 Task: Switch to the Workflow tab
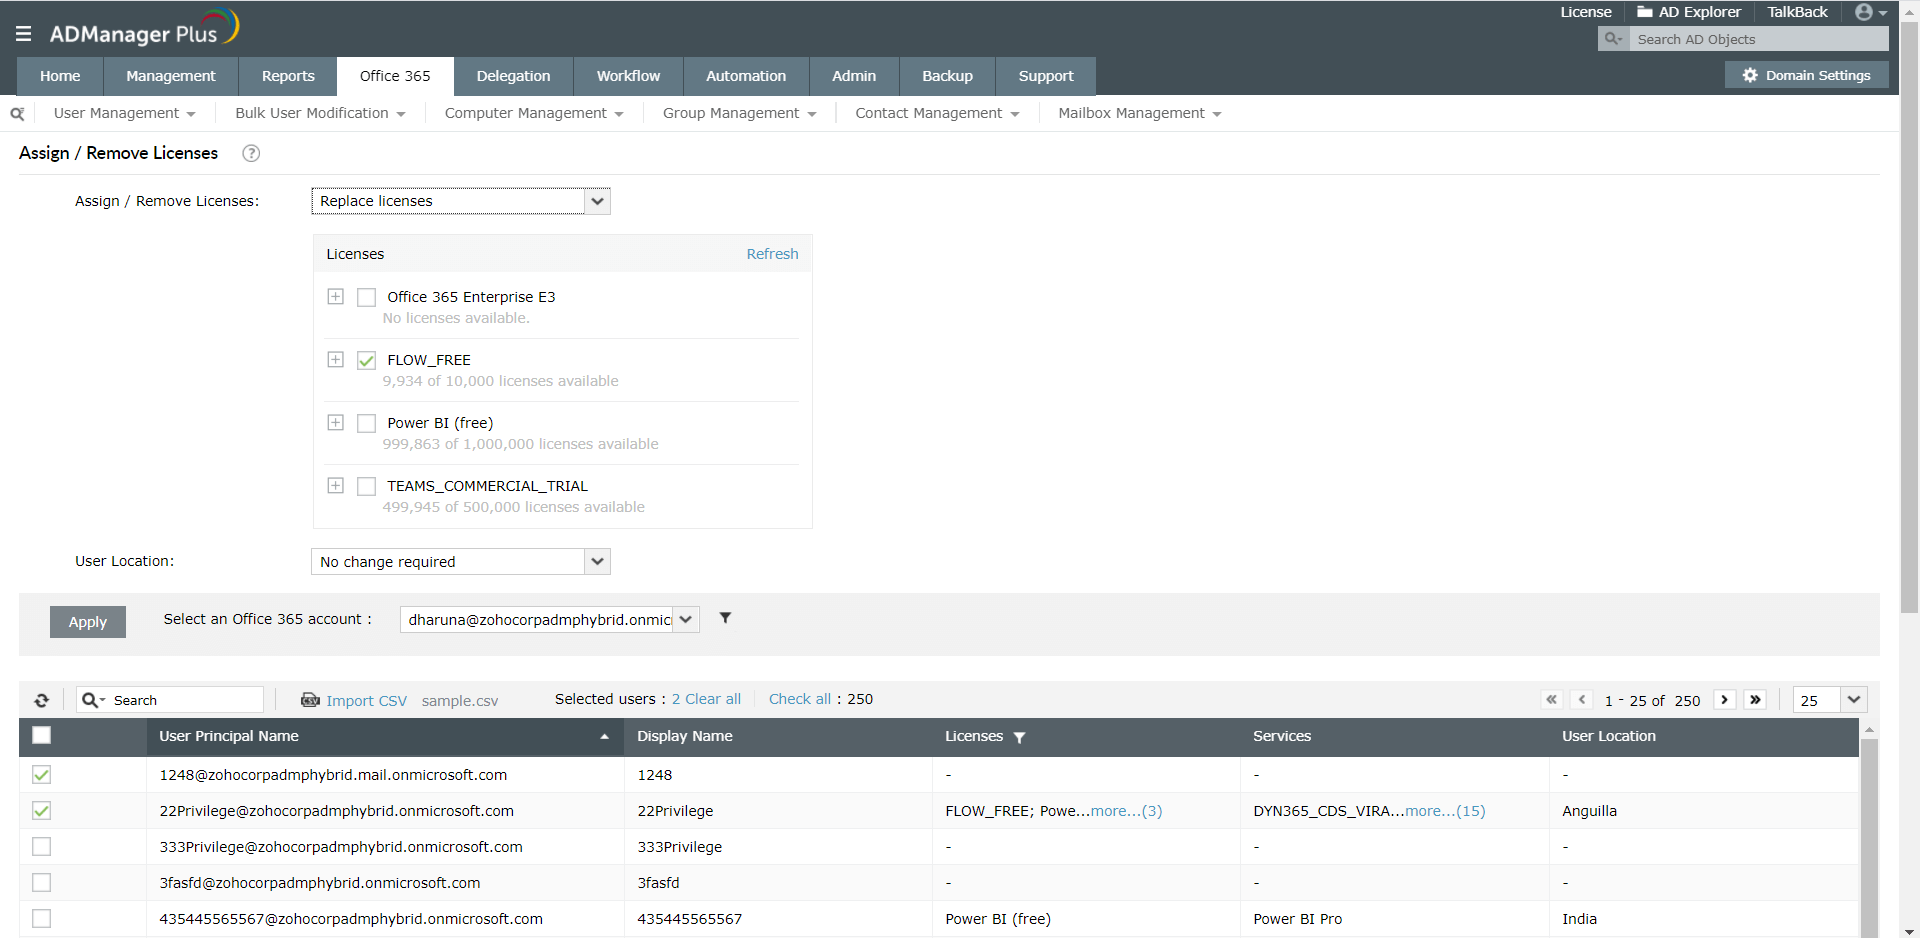coord(629,76)
